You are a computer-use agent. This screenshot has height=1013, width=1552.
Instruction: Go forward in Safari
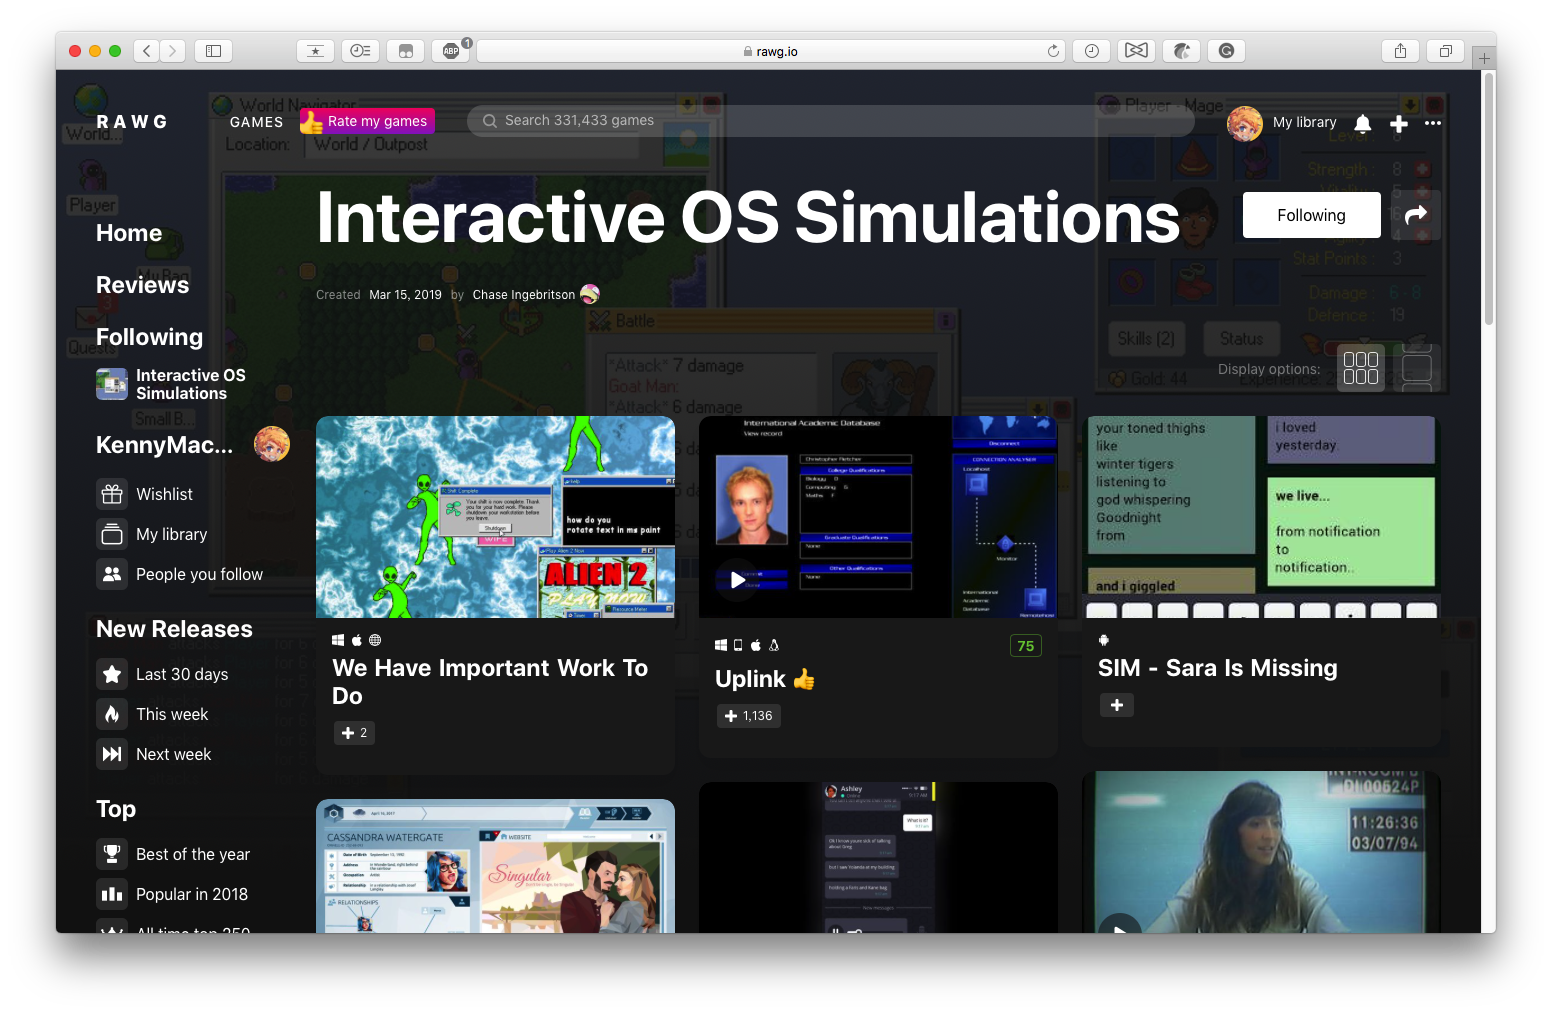click(x=173, y=51)
